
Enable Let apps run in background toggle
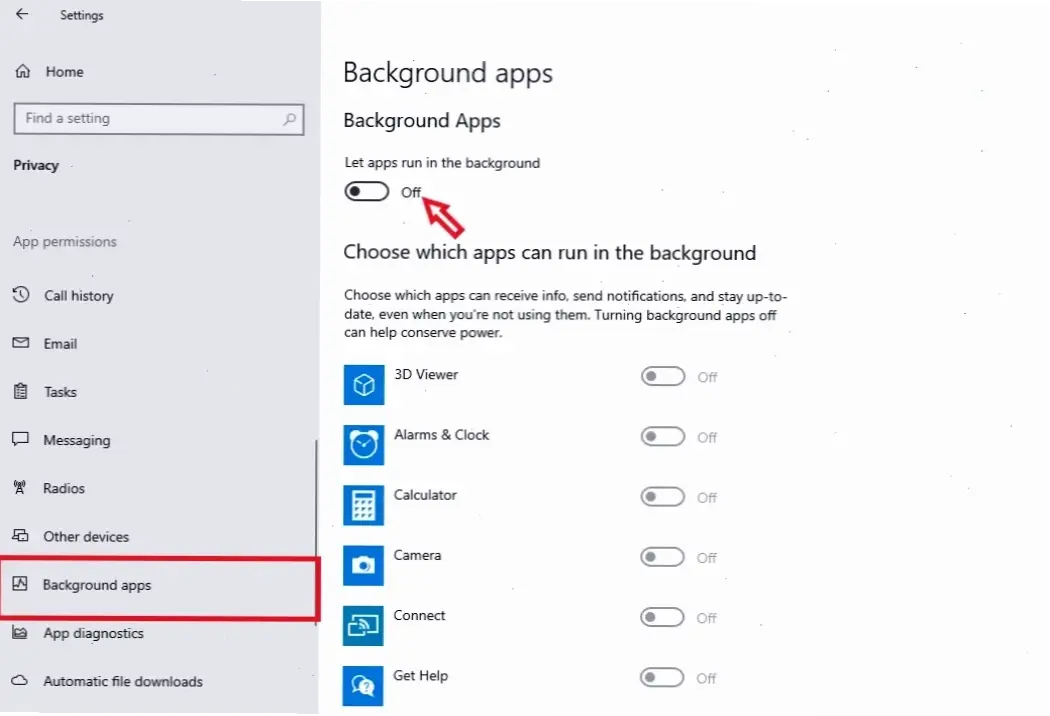[x=366, y=192]
